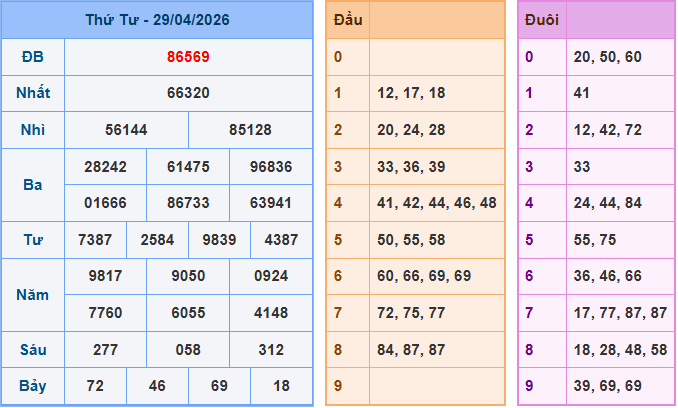The image size is (678, 408).
Task: Click the Bảy prize label
Action: point(33,386)
